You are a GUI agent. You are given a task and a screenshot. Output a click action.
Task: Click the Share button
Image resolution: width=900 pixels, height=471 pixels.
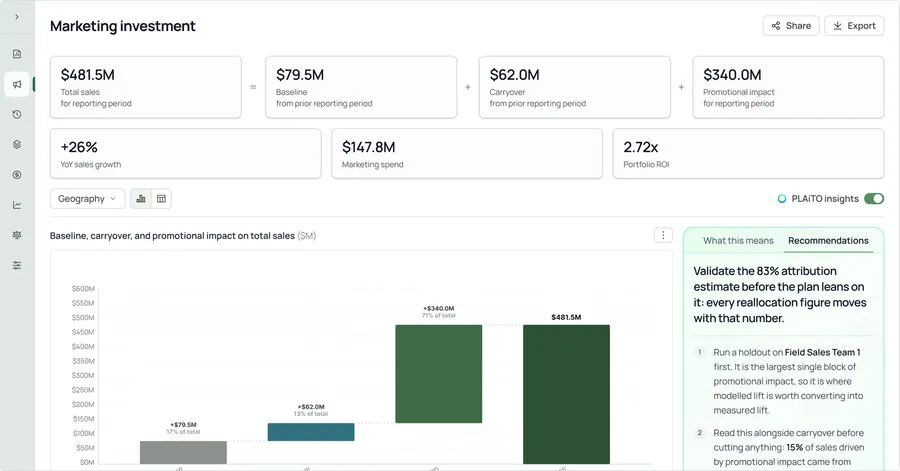pyautogui.click(x=790, y=26)
